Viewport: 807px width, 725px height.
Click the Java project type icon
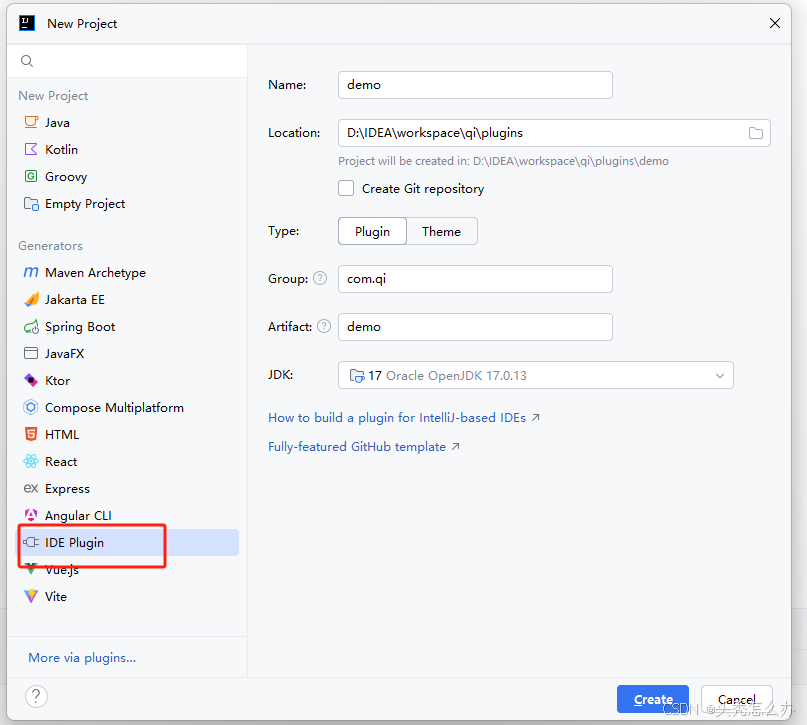31,122
